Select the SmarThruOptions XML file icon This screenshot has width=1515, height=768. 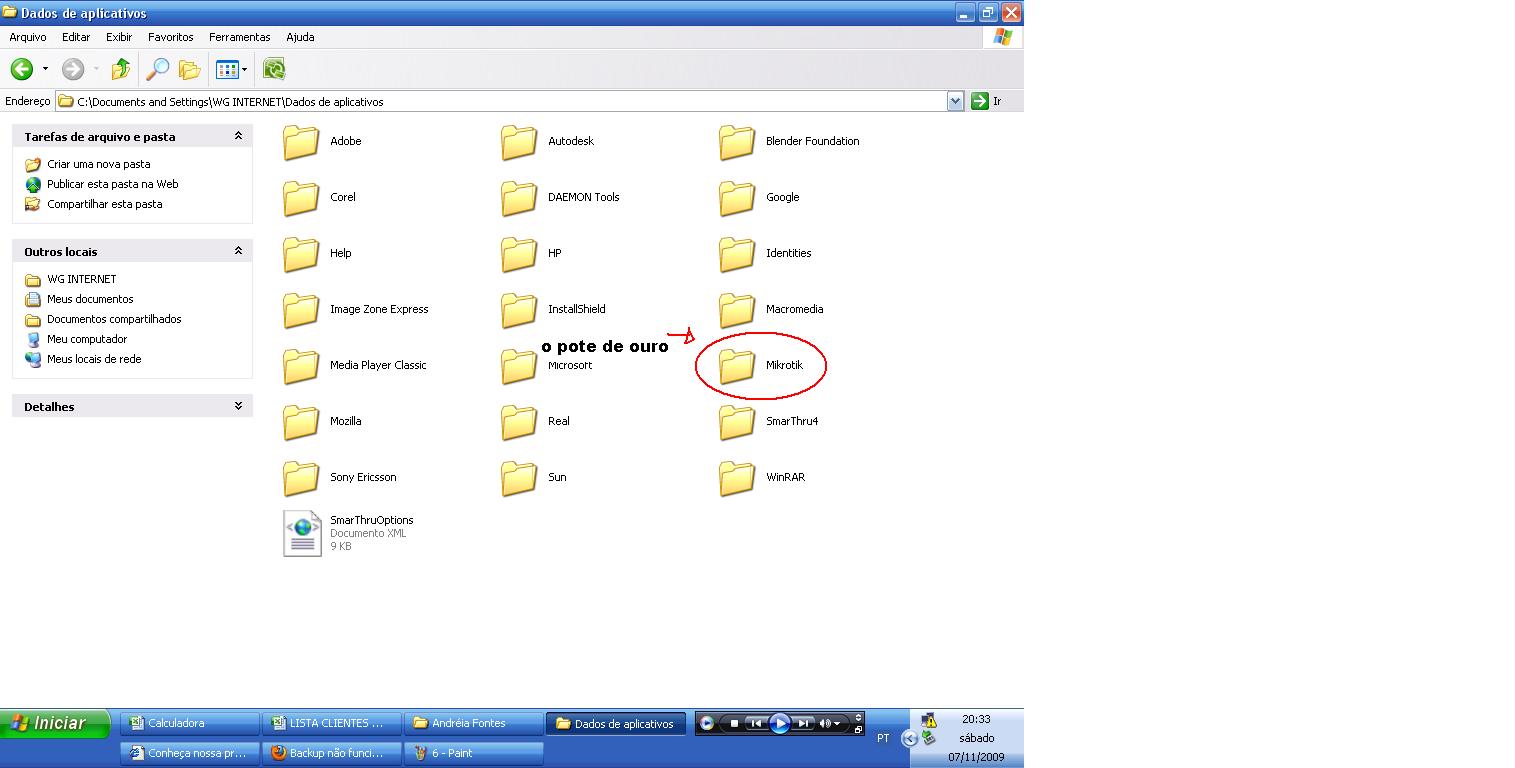click(302, 533)
